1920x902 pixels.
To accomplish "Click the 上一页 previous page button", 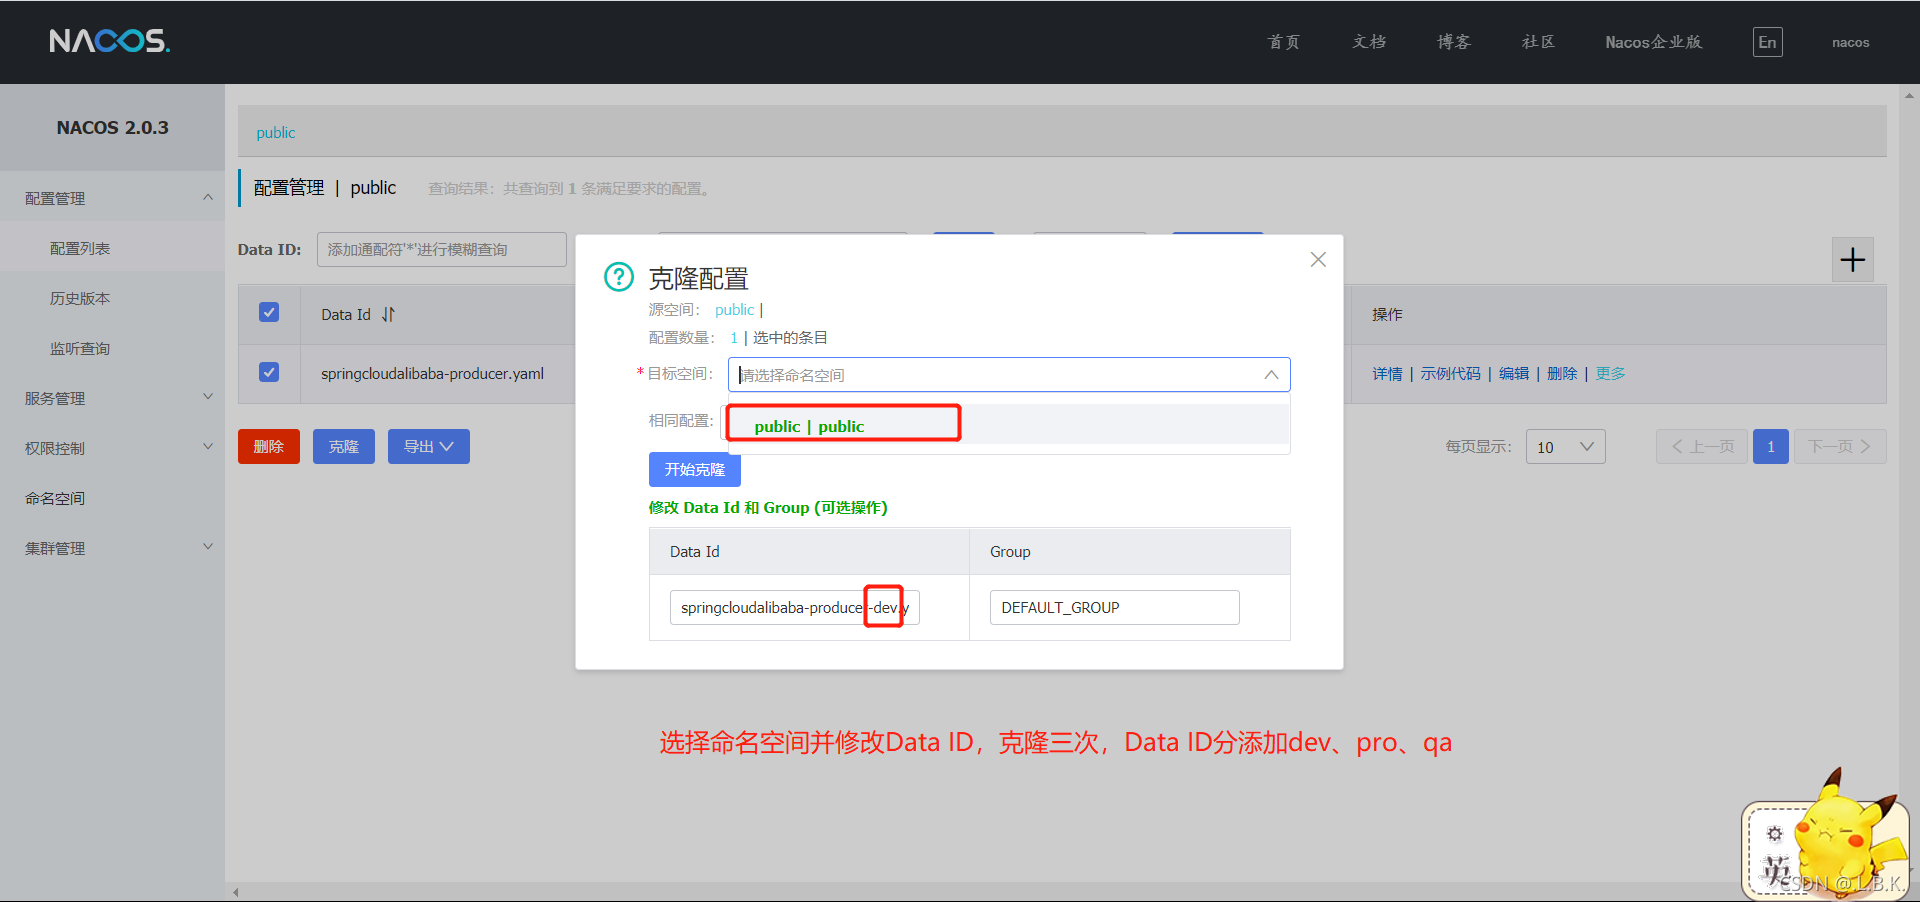I will point(1702,447).
